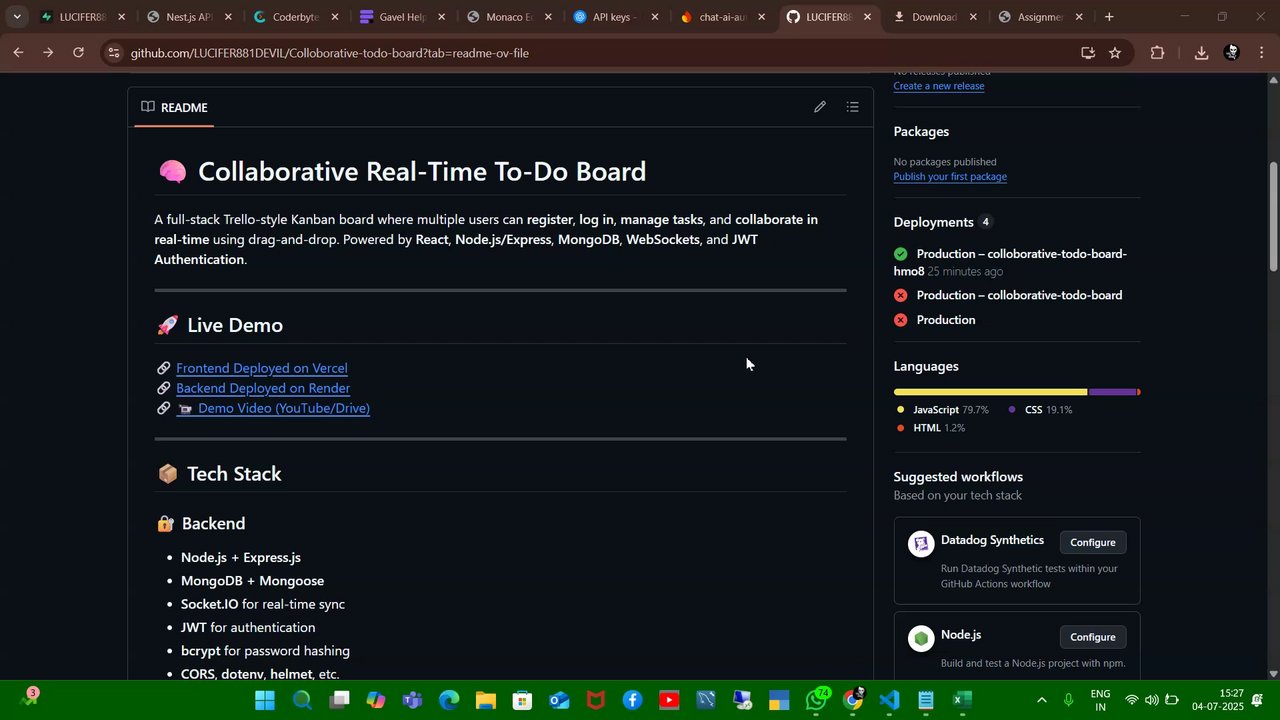Screen dimensions: 1280x720
Task: Click the edit README pencil icon
Action: 820,107
